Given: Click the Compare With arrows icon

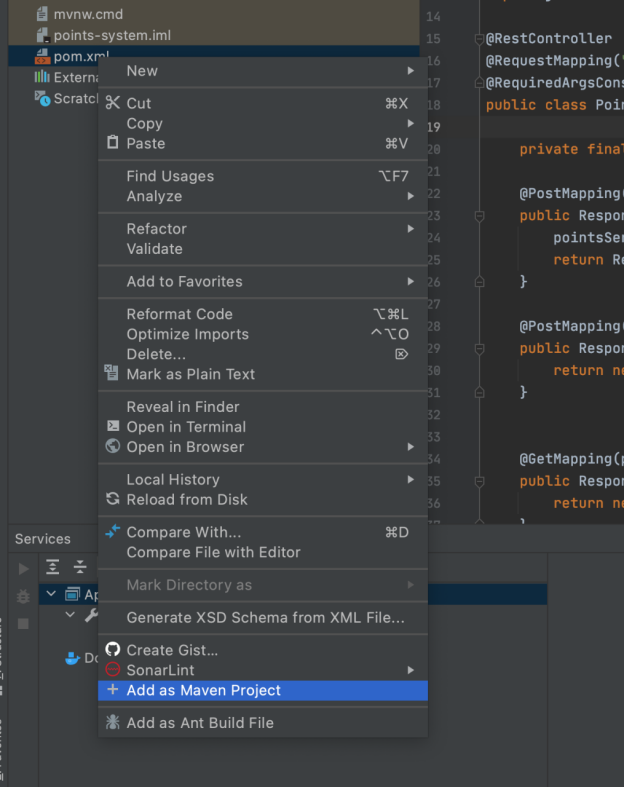Looking at the screenshot, I should (x=113, y=531).
